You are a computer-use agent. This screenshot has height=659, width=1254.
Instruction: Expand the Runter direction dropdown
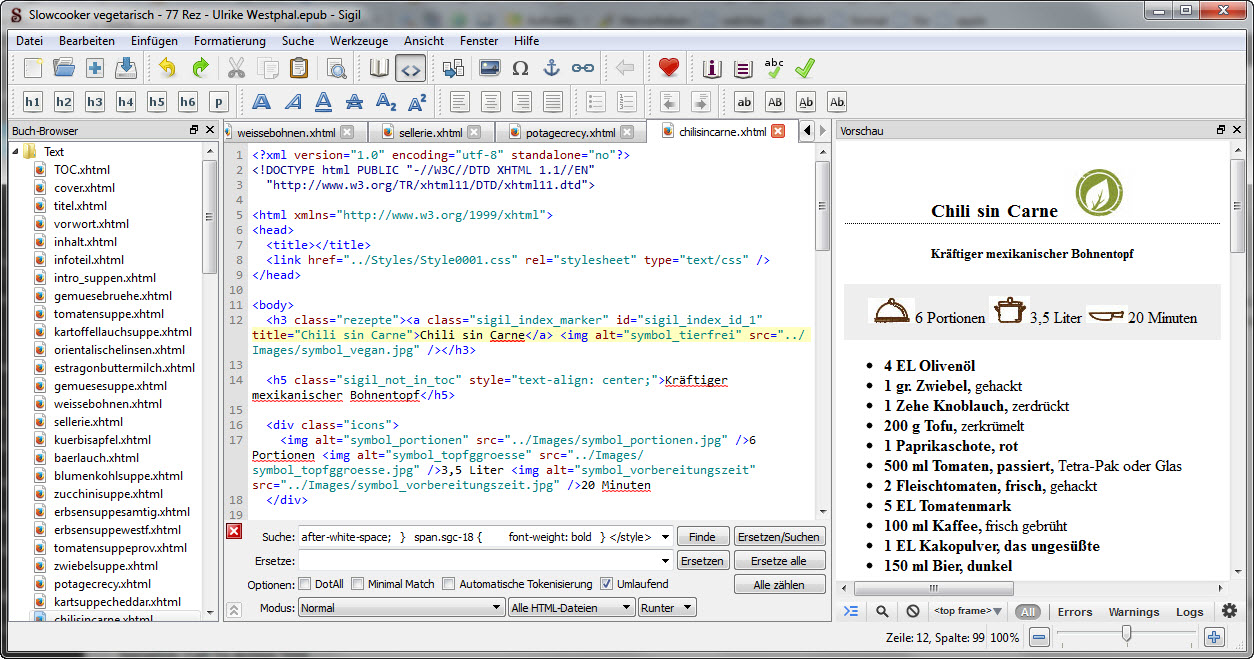[667, 608]
